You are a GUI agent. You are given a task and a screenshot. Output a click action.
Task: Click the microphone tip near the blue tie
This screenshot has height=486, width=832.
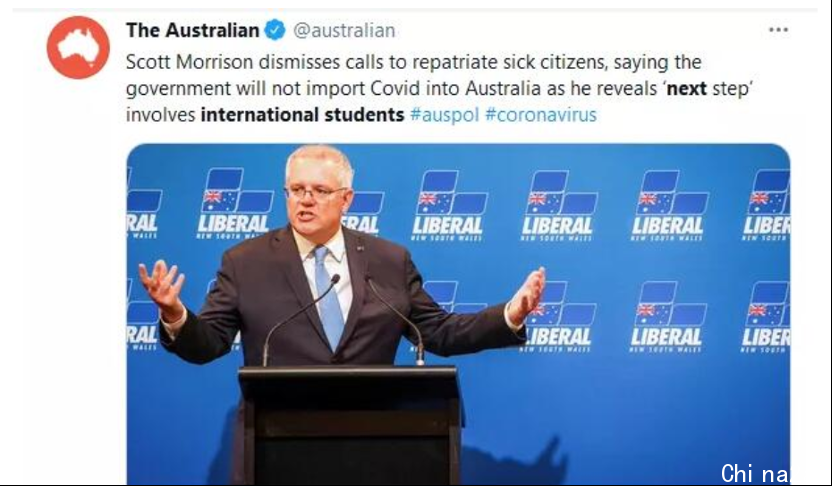[x=335, y=279]
